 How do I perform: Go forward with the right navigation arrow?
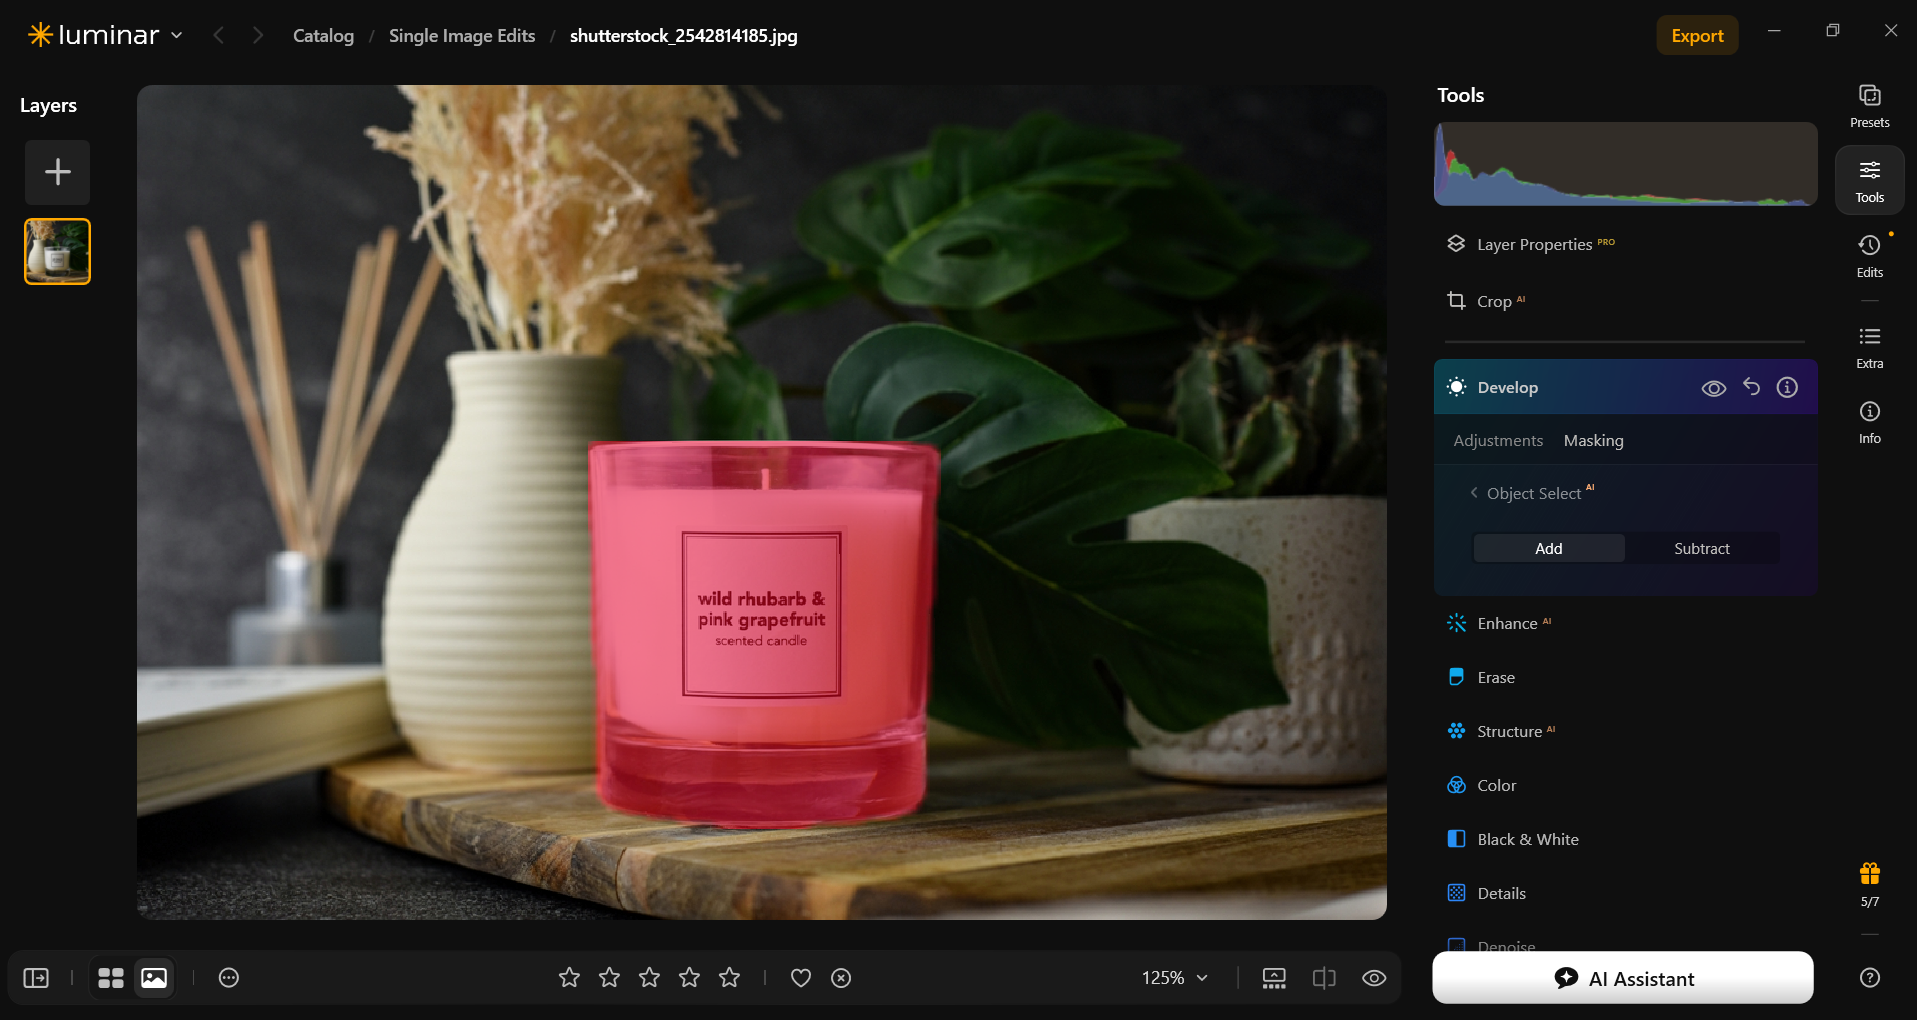[258, 35]
